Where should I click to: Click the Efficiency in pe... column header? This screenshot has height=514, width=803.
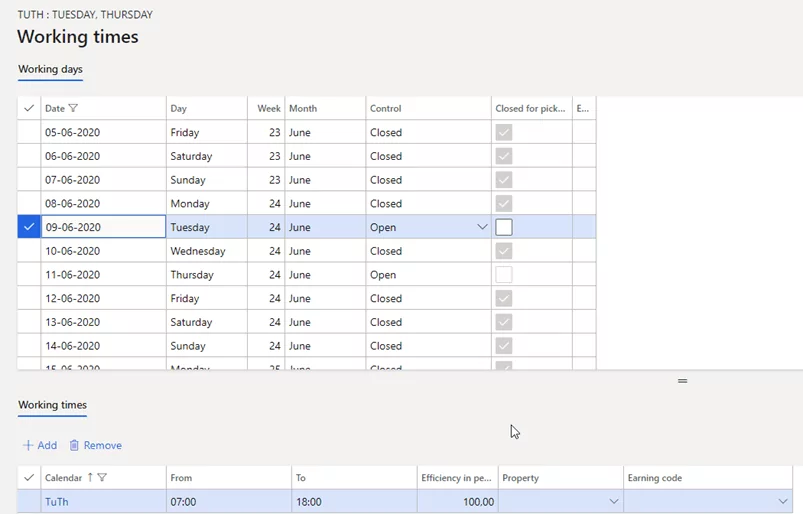(456, 477)
